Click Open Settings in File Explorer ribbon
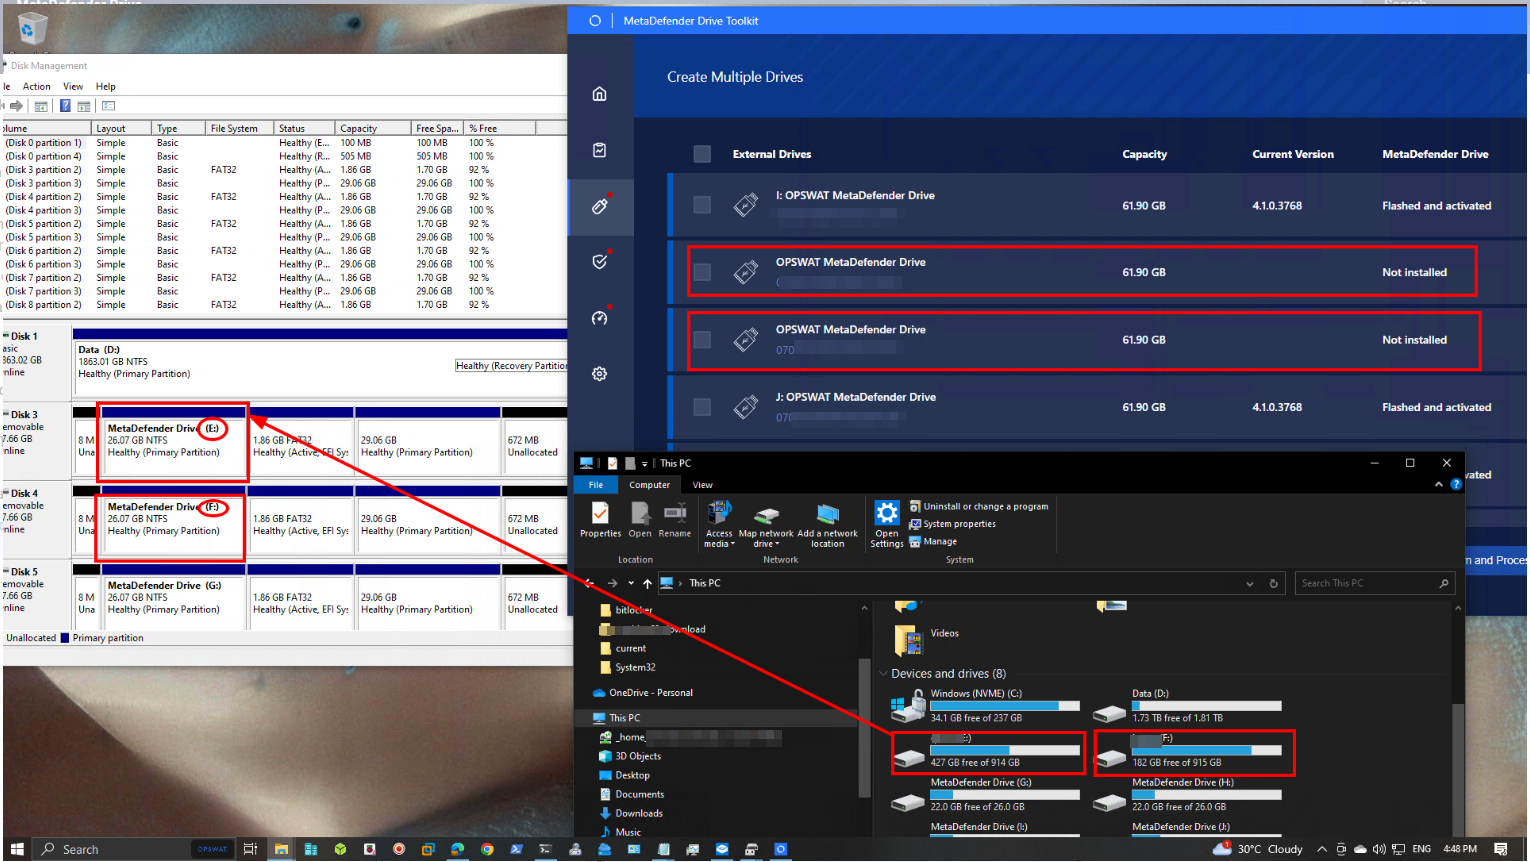Screen dimensions: 1530x862 pyautogui.click(x=886, y=524)
